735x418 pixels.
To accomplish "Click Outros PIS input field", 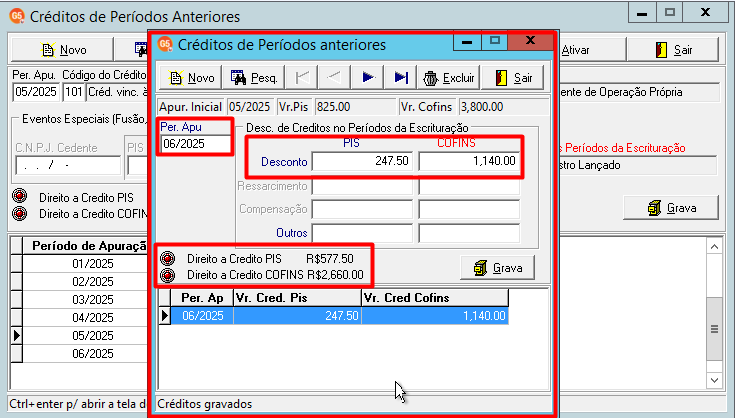I will [x=362, y=233].
